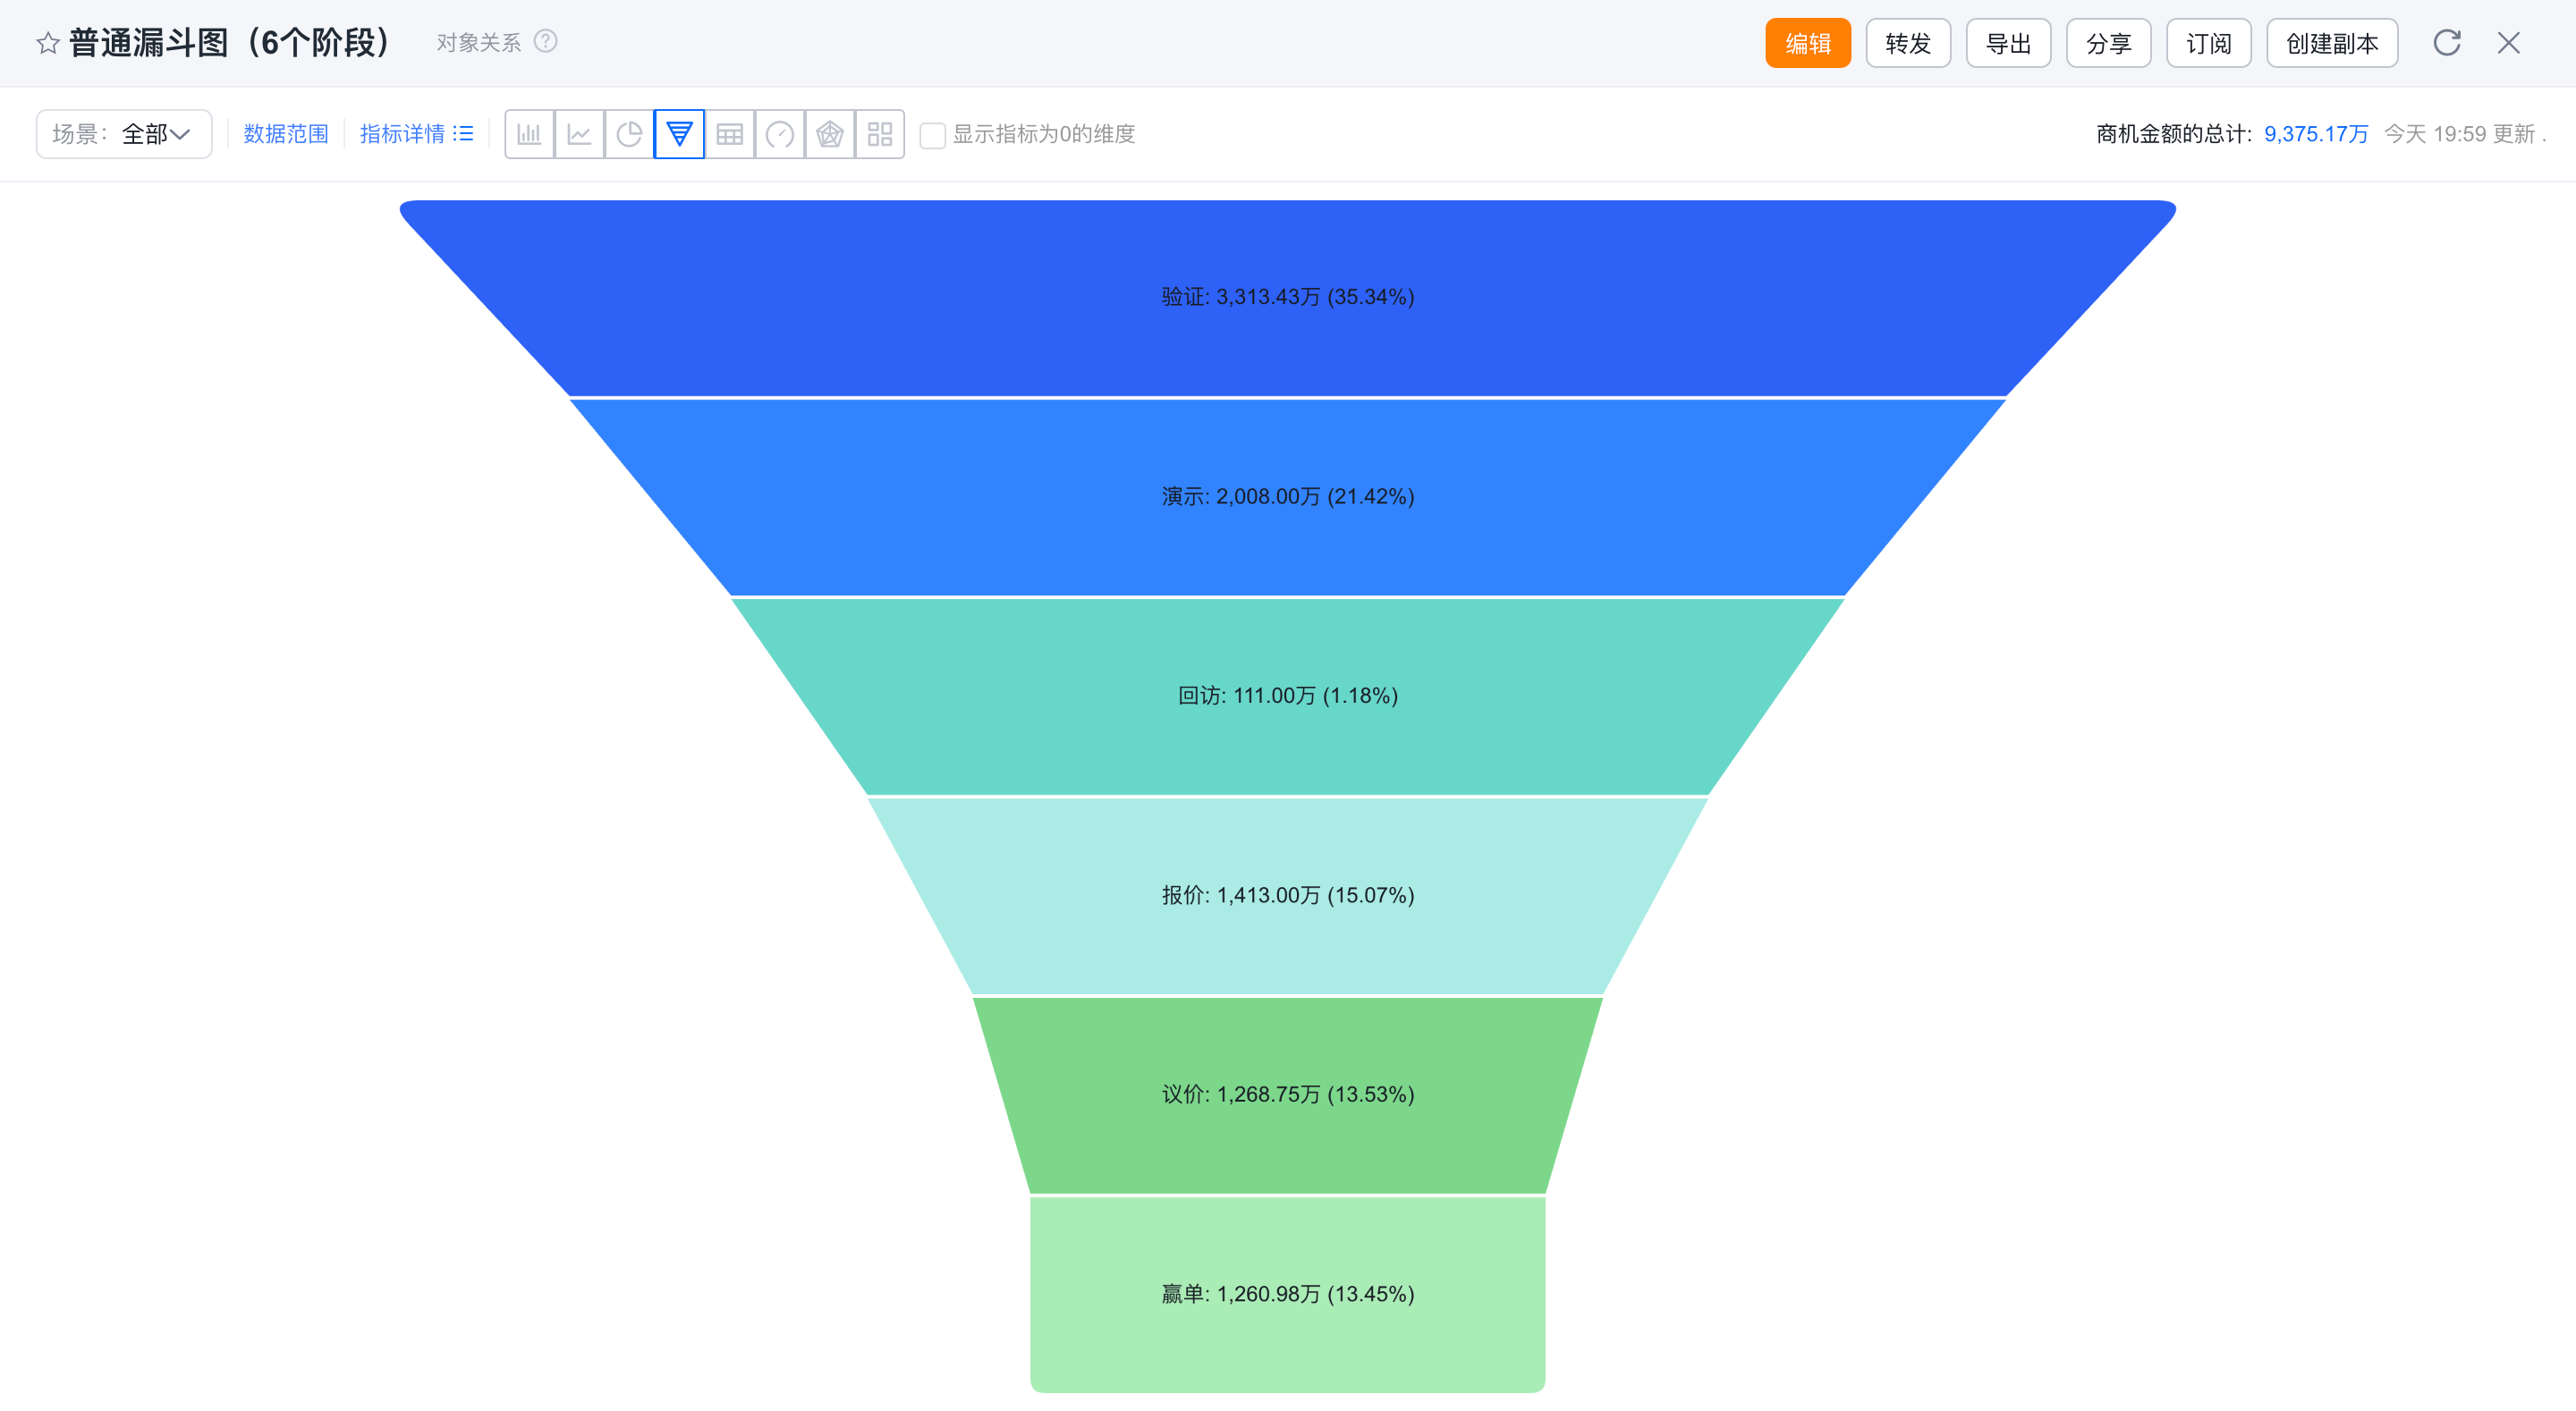
Task: Enable 显示指标为0的维度 checkbox
Action: pyautogui.click(x=932, y=135)
